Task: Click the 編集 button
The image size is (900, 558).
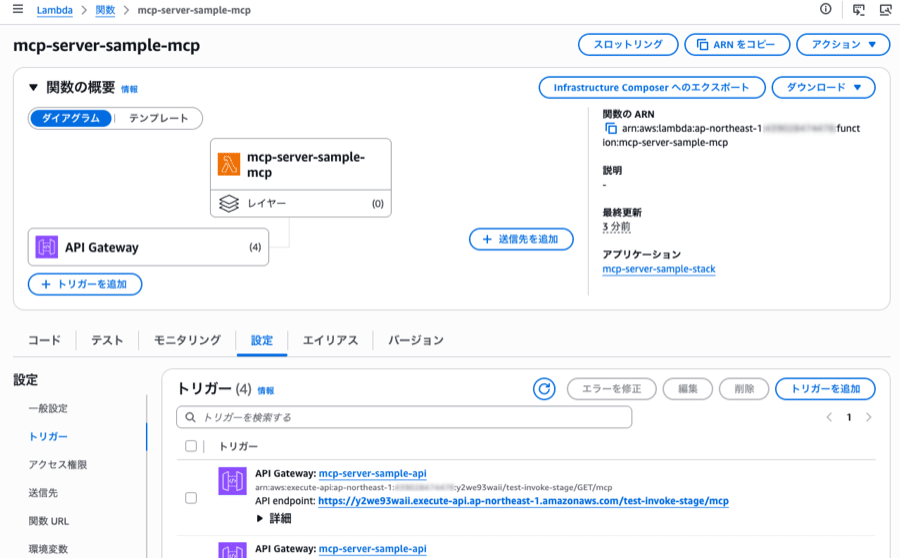Action: [x=688, y=389]
